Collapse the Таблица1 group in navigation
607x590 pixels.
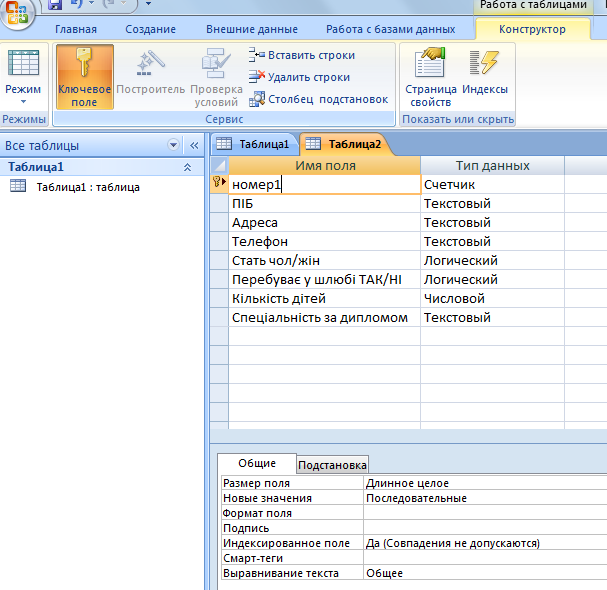coord(187,167)
